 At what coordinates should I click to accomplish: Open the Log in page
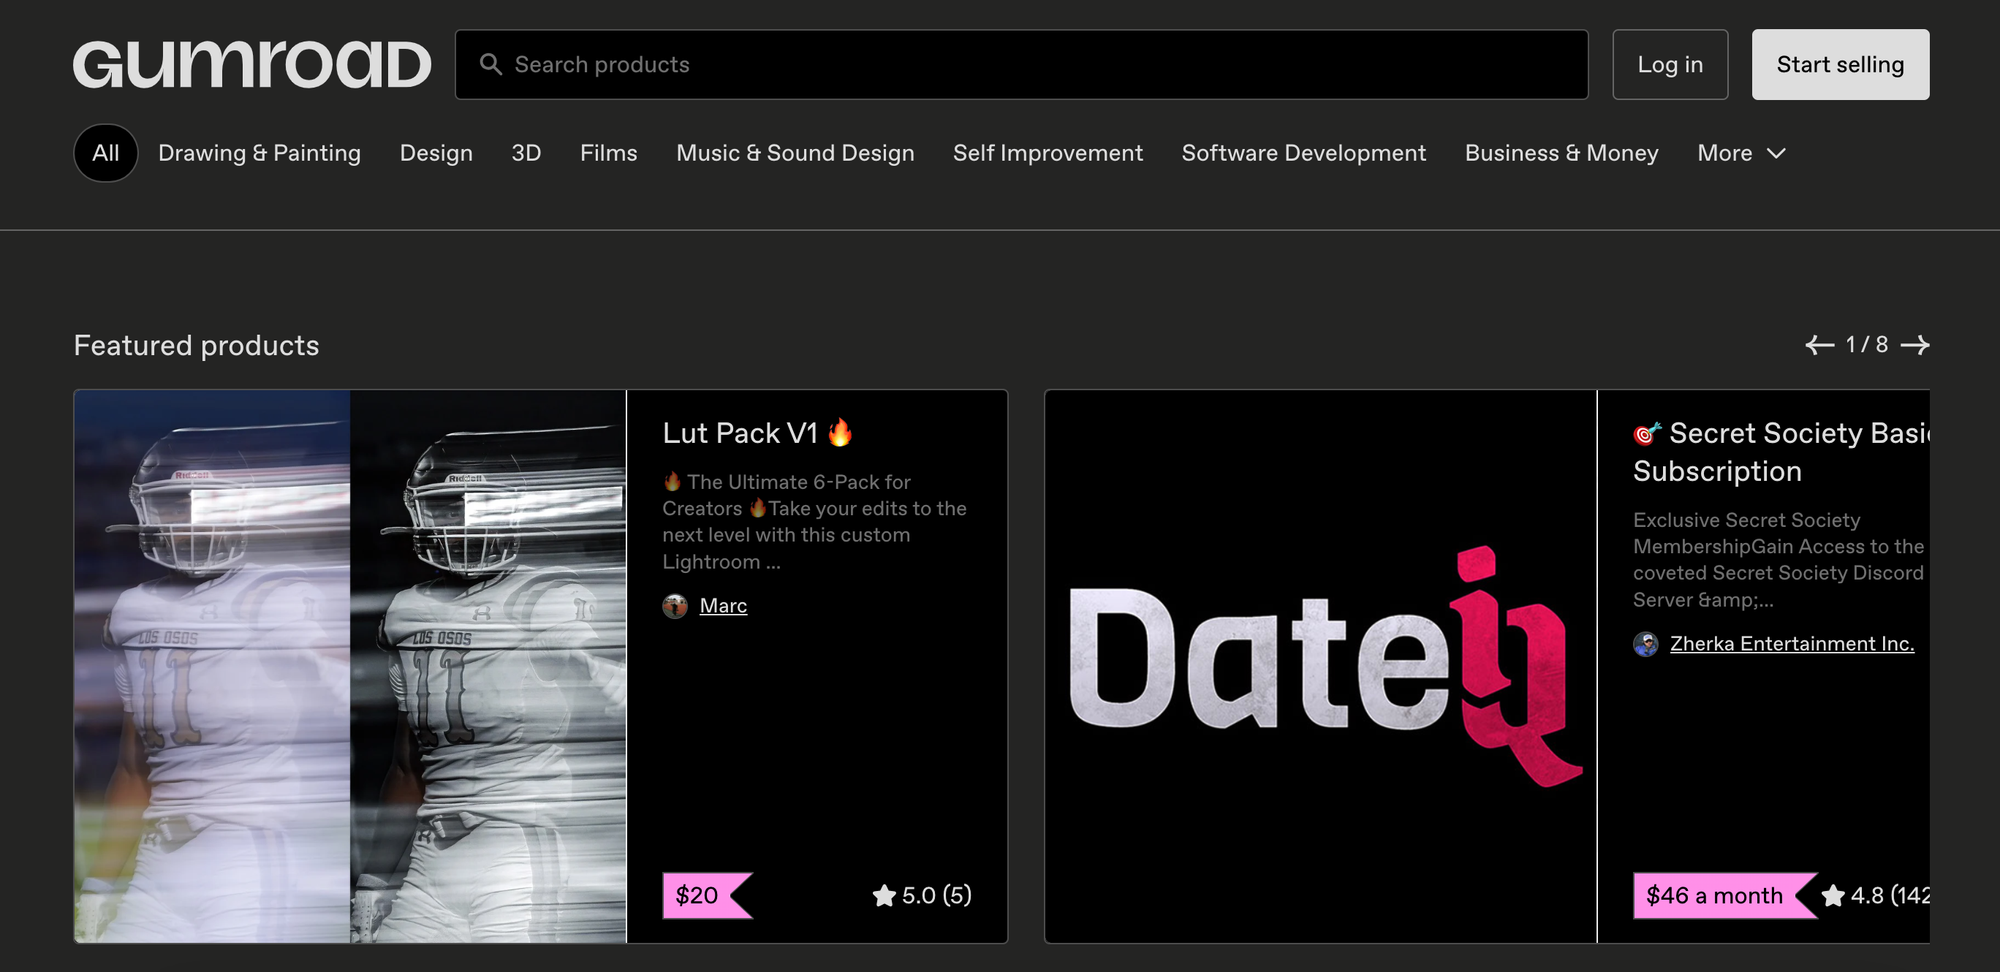[x=1670, y=64]
